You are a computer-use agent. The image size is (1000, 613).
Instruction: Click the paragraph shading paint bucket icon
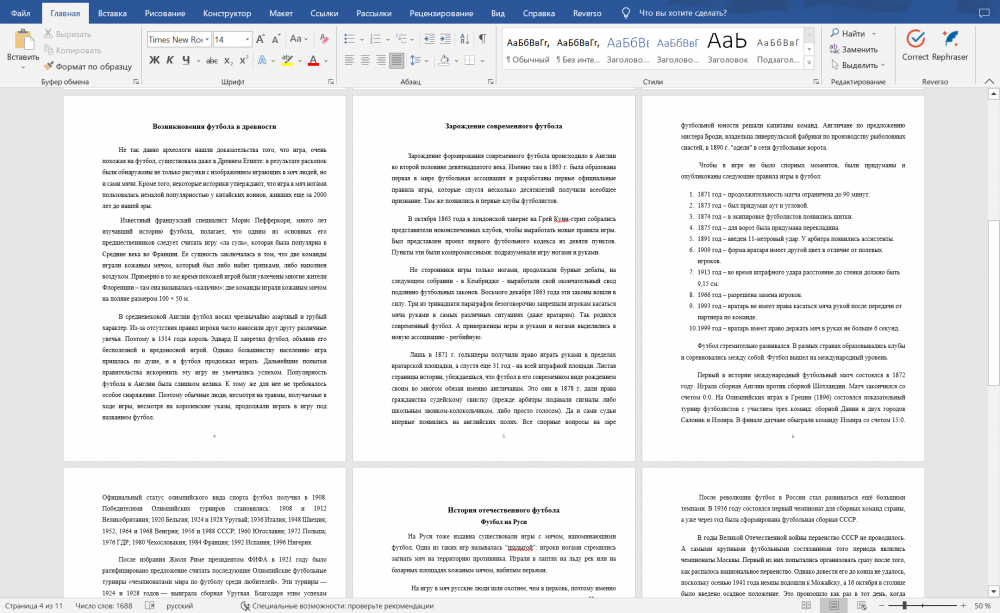[x=445, y=61]
